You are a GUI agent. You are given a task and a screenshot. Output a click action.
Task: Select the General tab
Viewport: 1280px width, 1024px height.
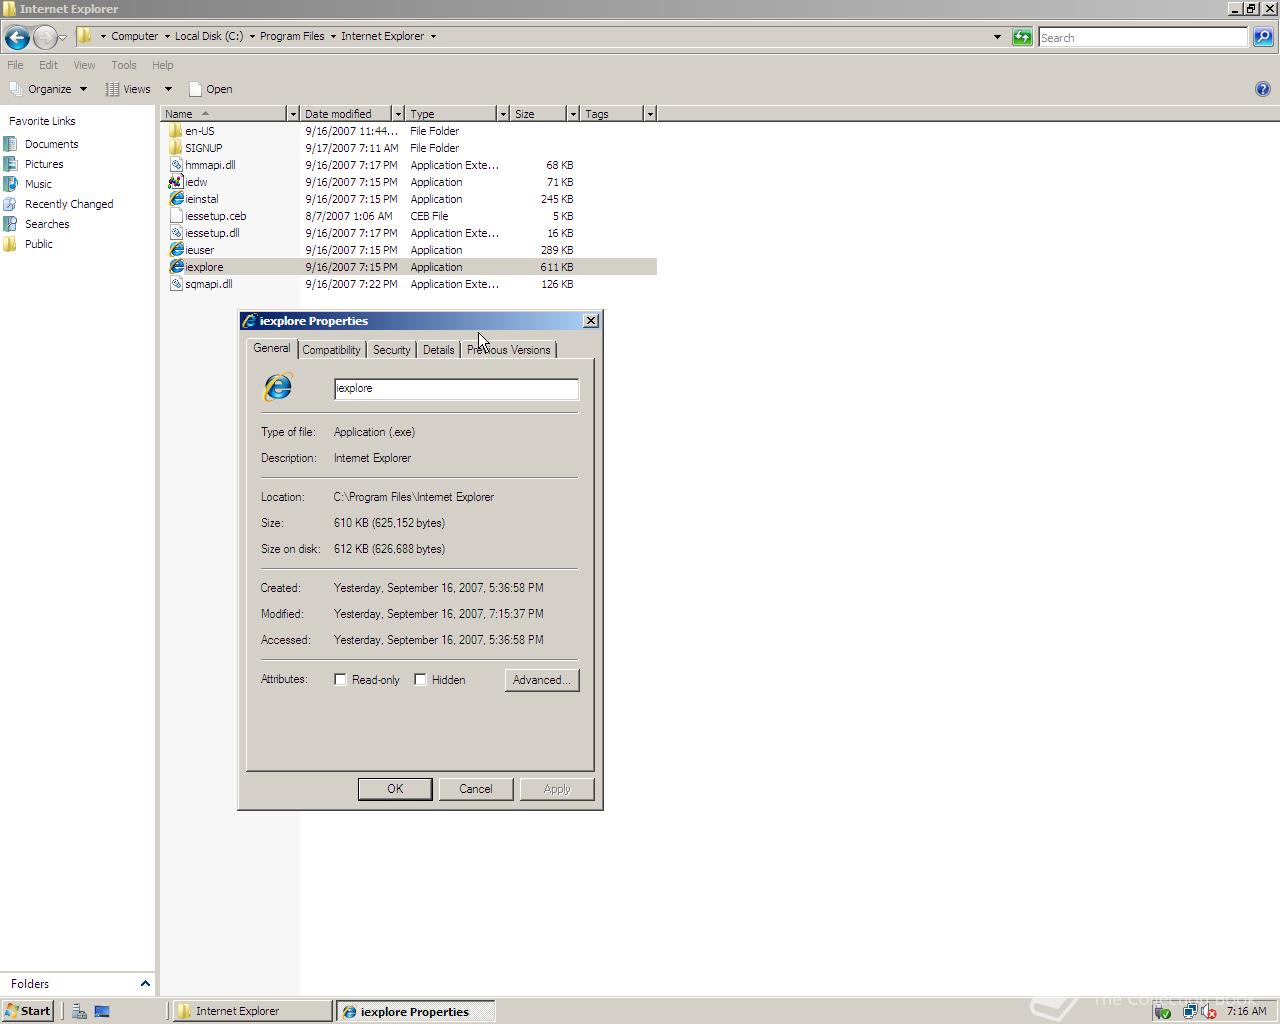pyautogui.click(x=271, y=348)
